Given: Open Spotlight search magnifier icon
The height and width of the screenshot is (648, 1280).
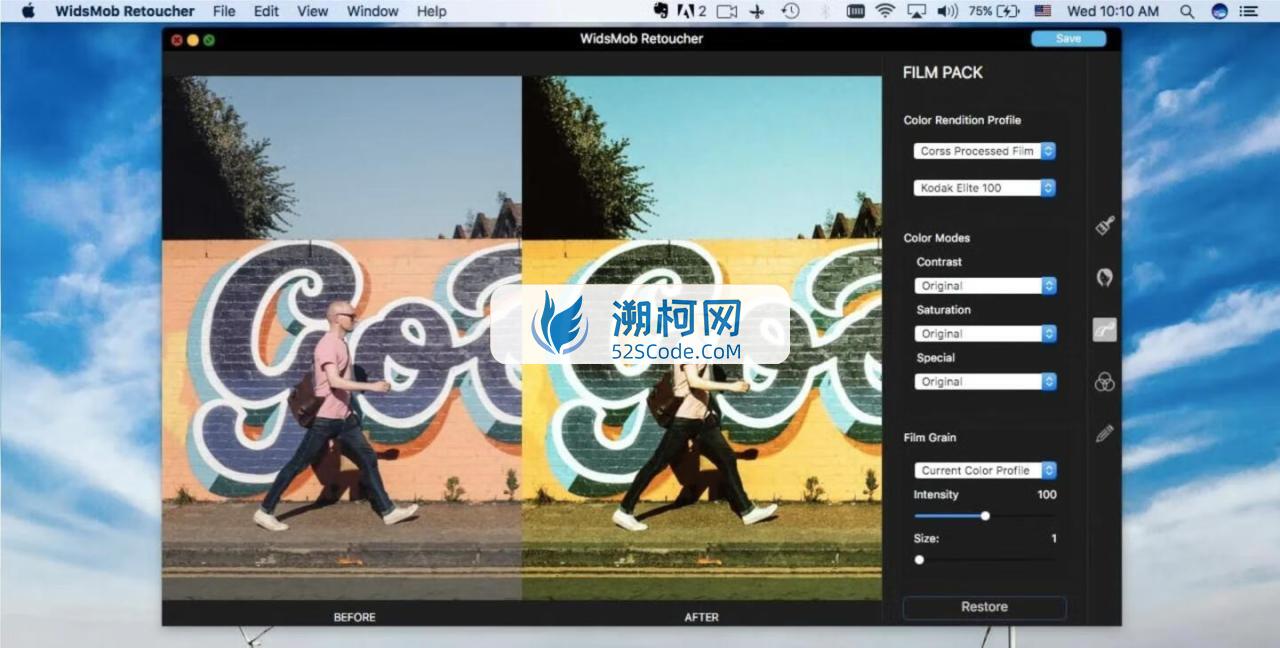Looking at the screenshot, I should pos(1187,11).
